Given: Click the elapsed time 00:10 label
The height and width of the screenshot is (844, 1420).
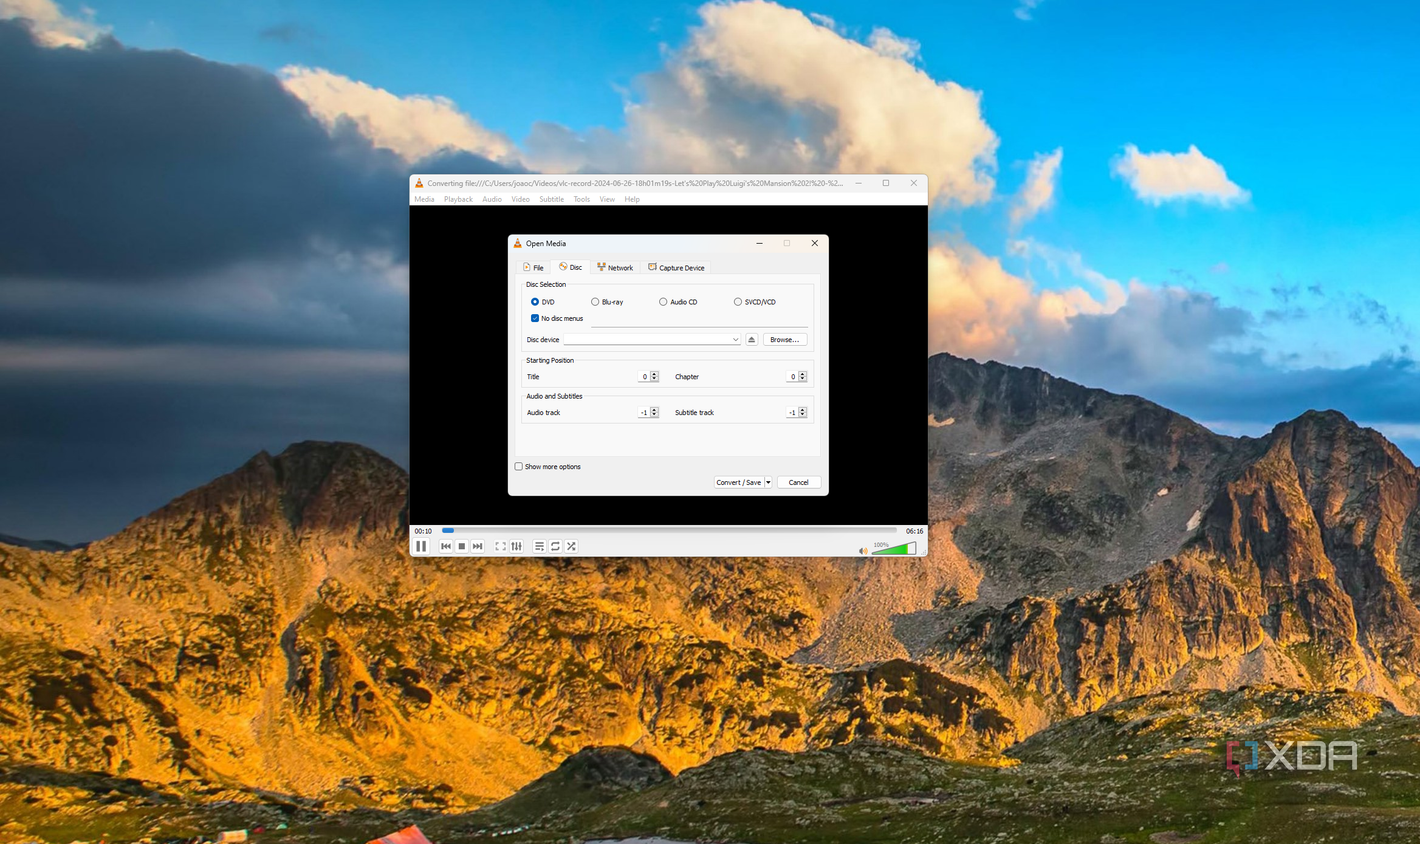Looking at the screenshot, I should pyautogui.click(x=423, y=531).
